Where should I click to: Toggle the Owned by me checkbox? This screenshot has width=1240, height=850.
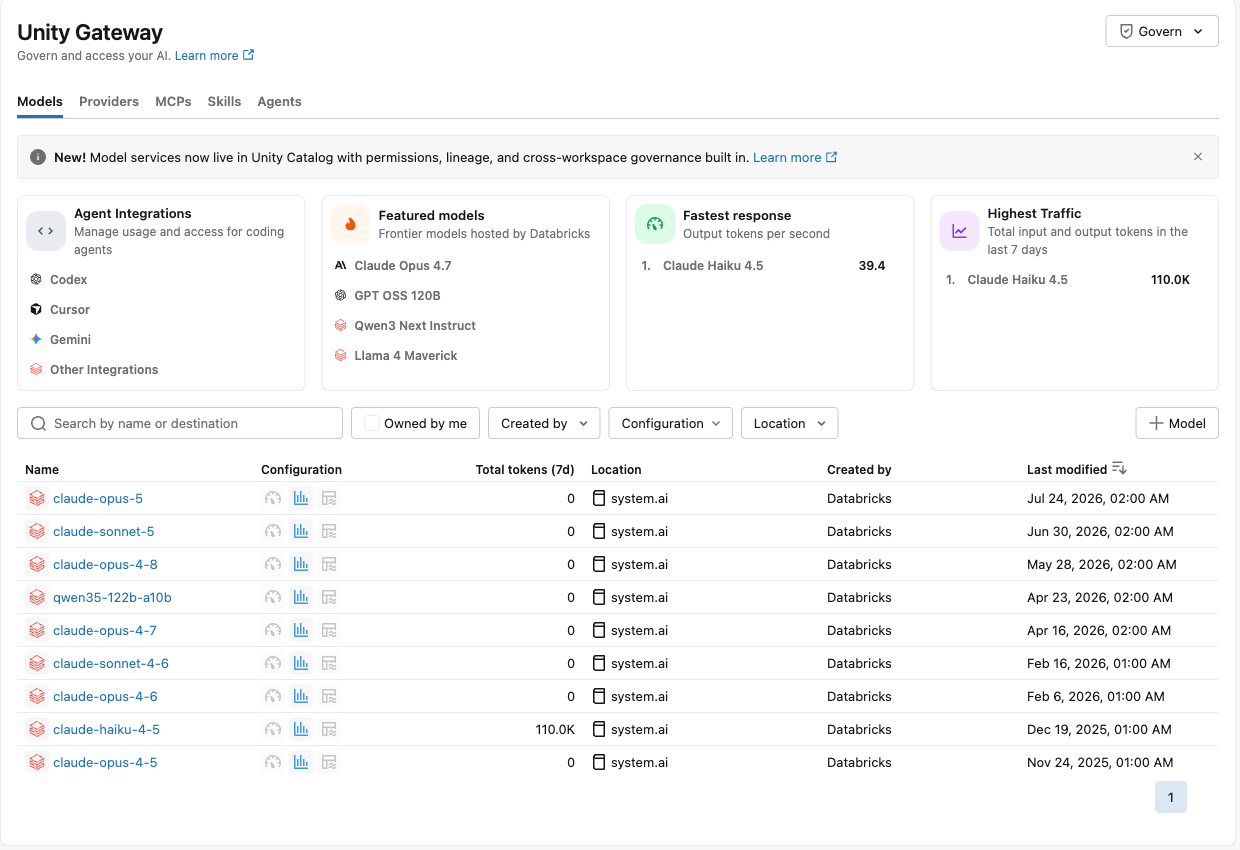pyautogui.click(x=372, y=423)
